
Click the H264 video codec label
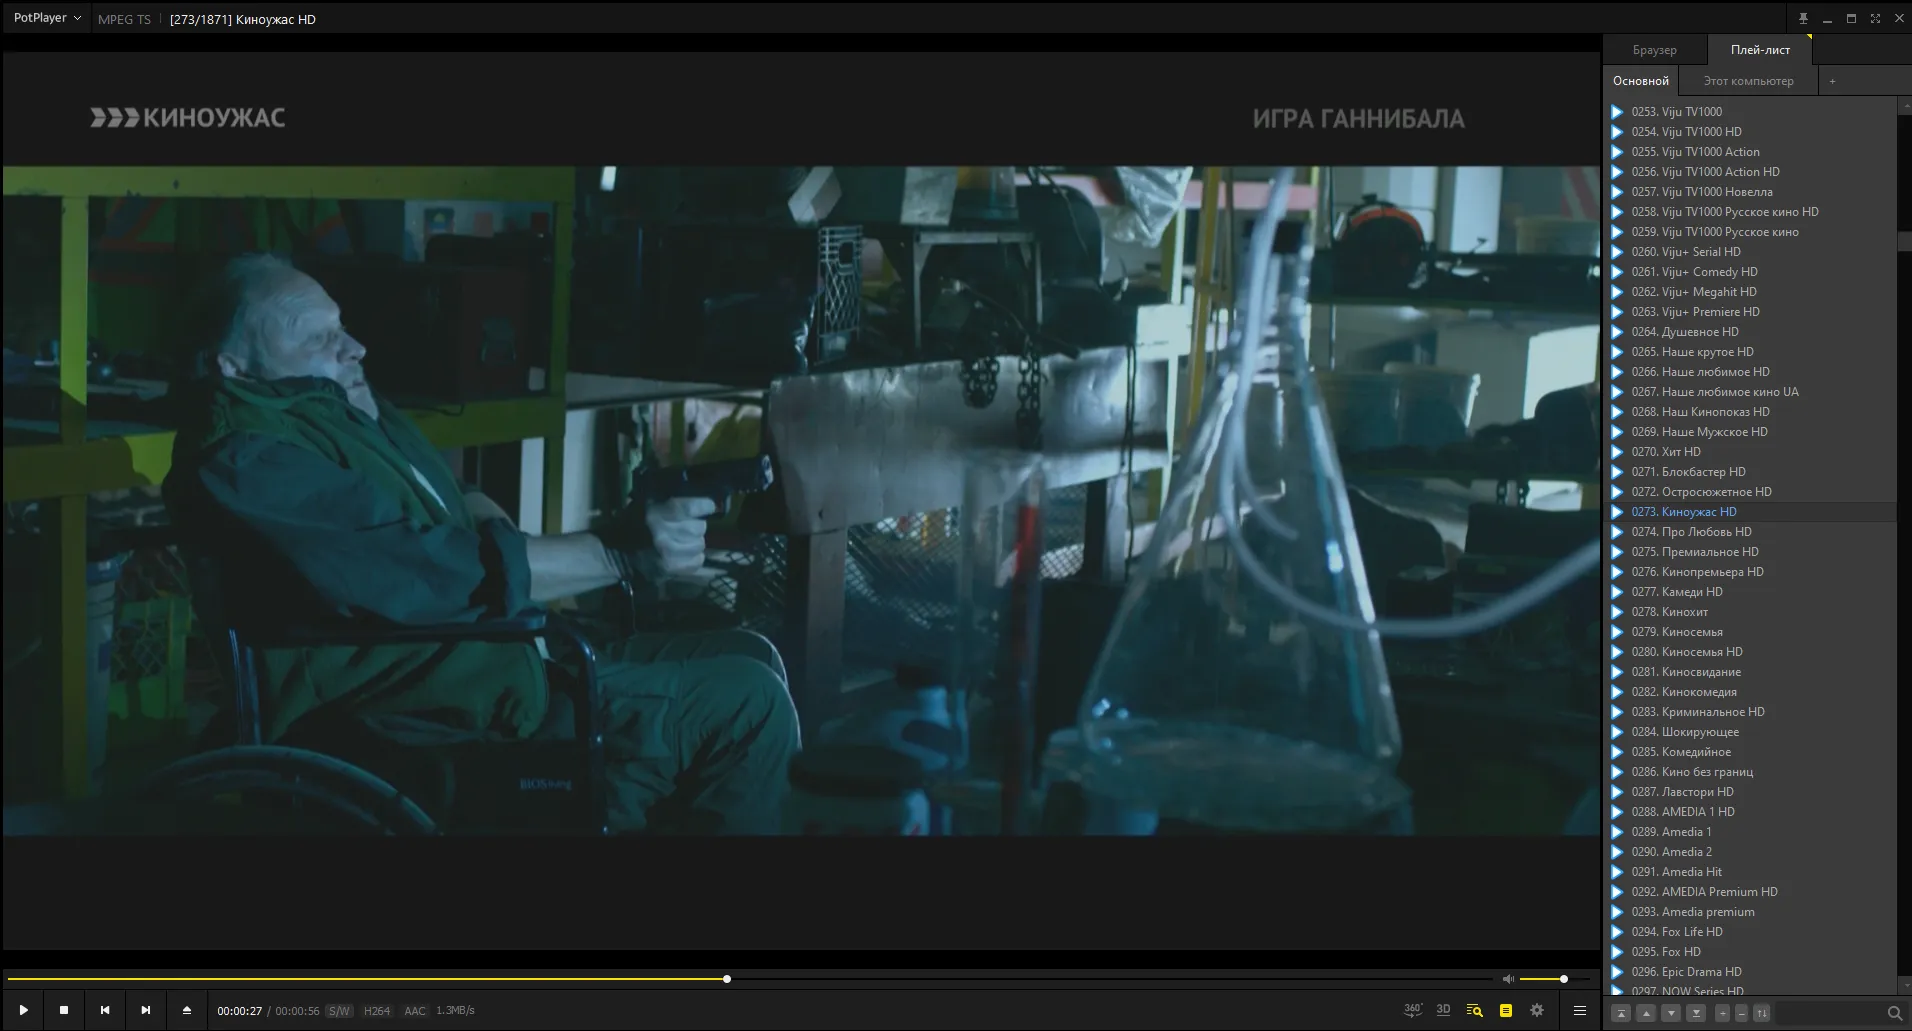(377, 1011)
